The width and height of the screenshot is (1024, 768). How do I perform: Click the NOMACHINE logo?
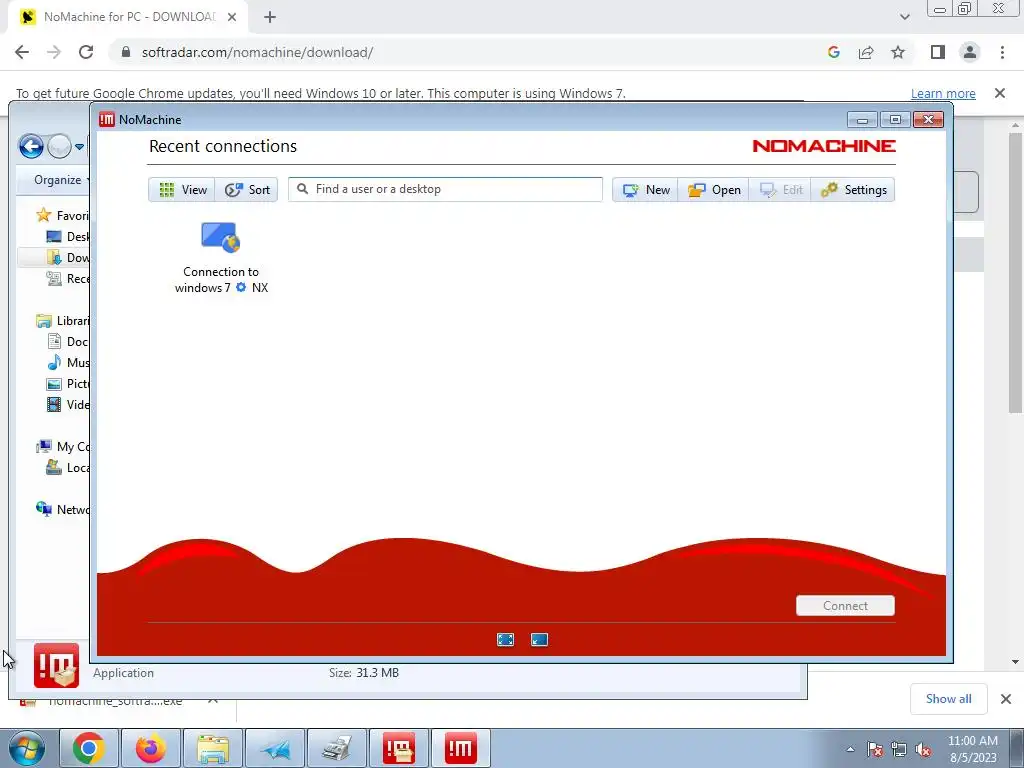click(824, 146)
